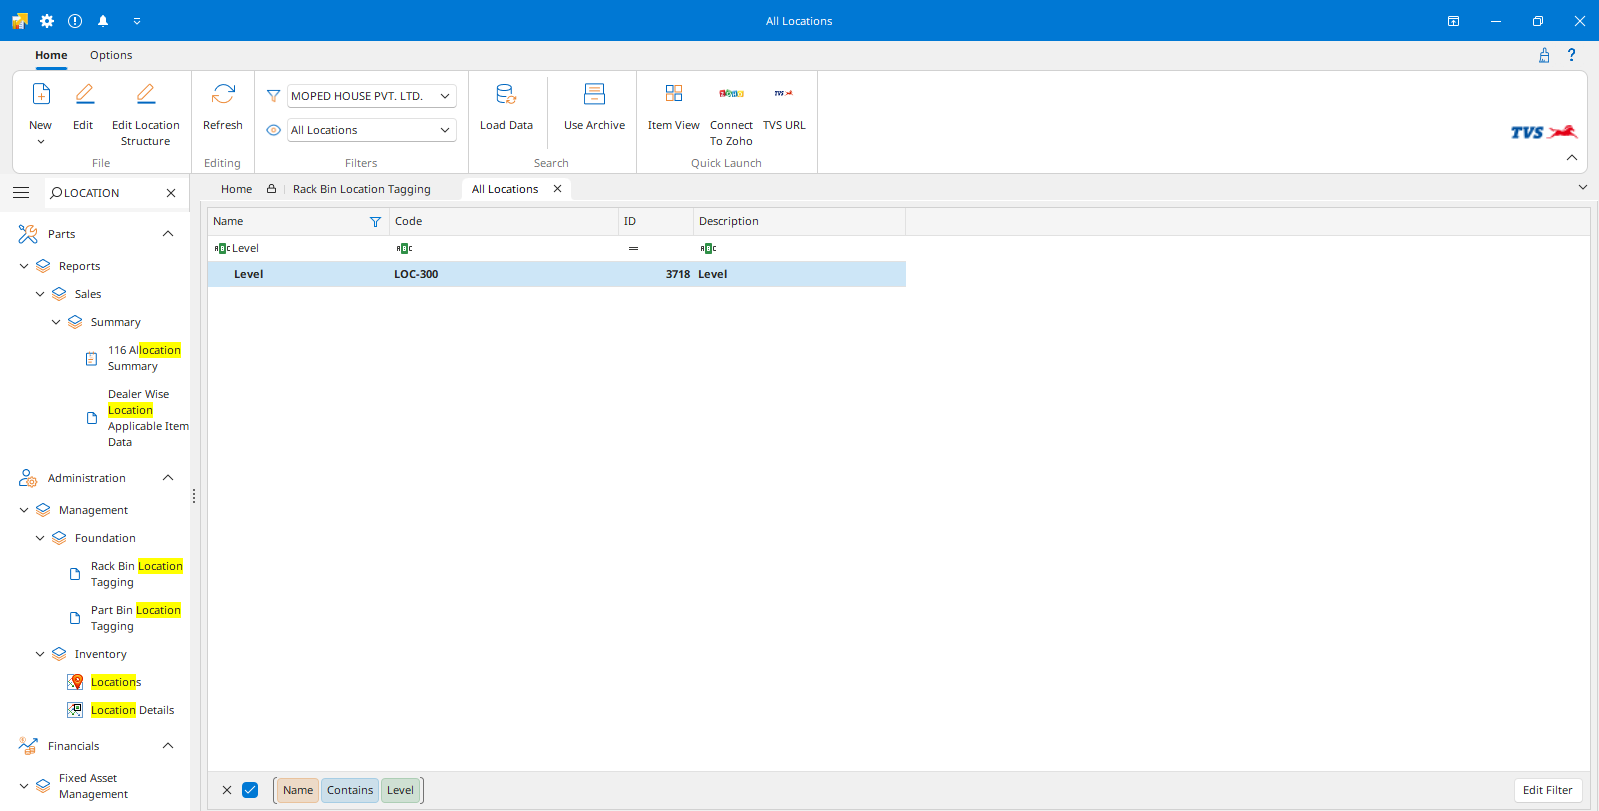Open the TVS URL shortcut

coord(784,95)
